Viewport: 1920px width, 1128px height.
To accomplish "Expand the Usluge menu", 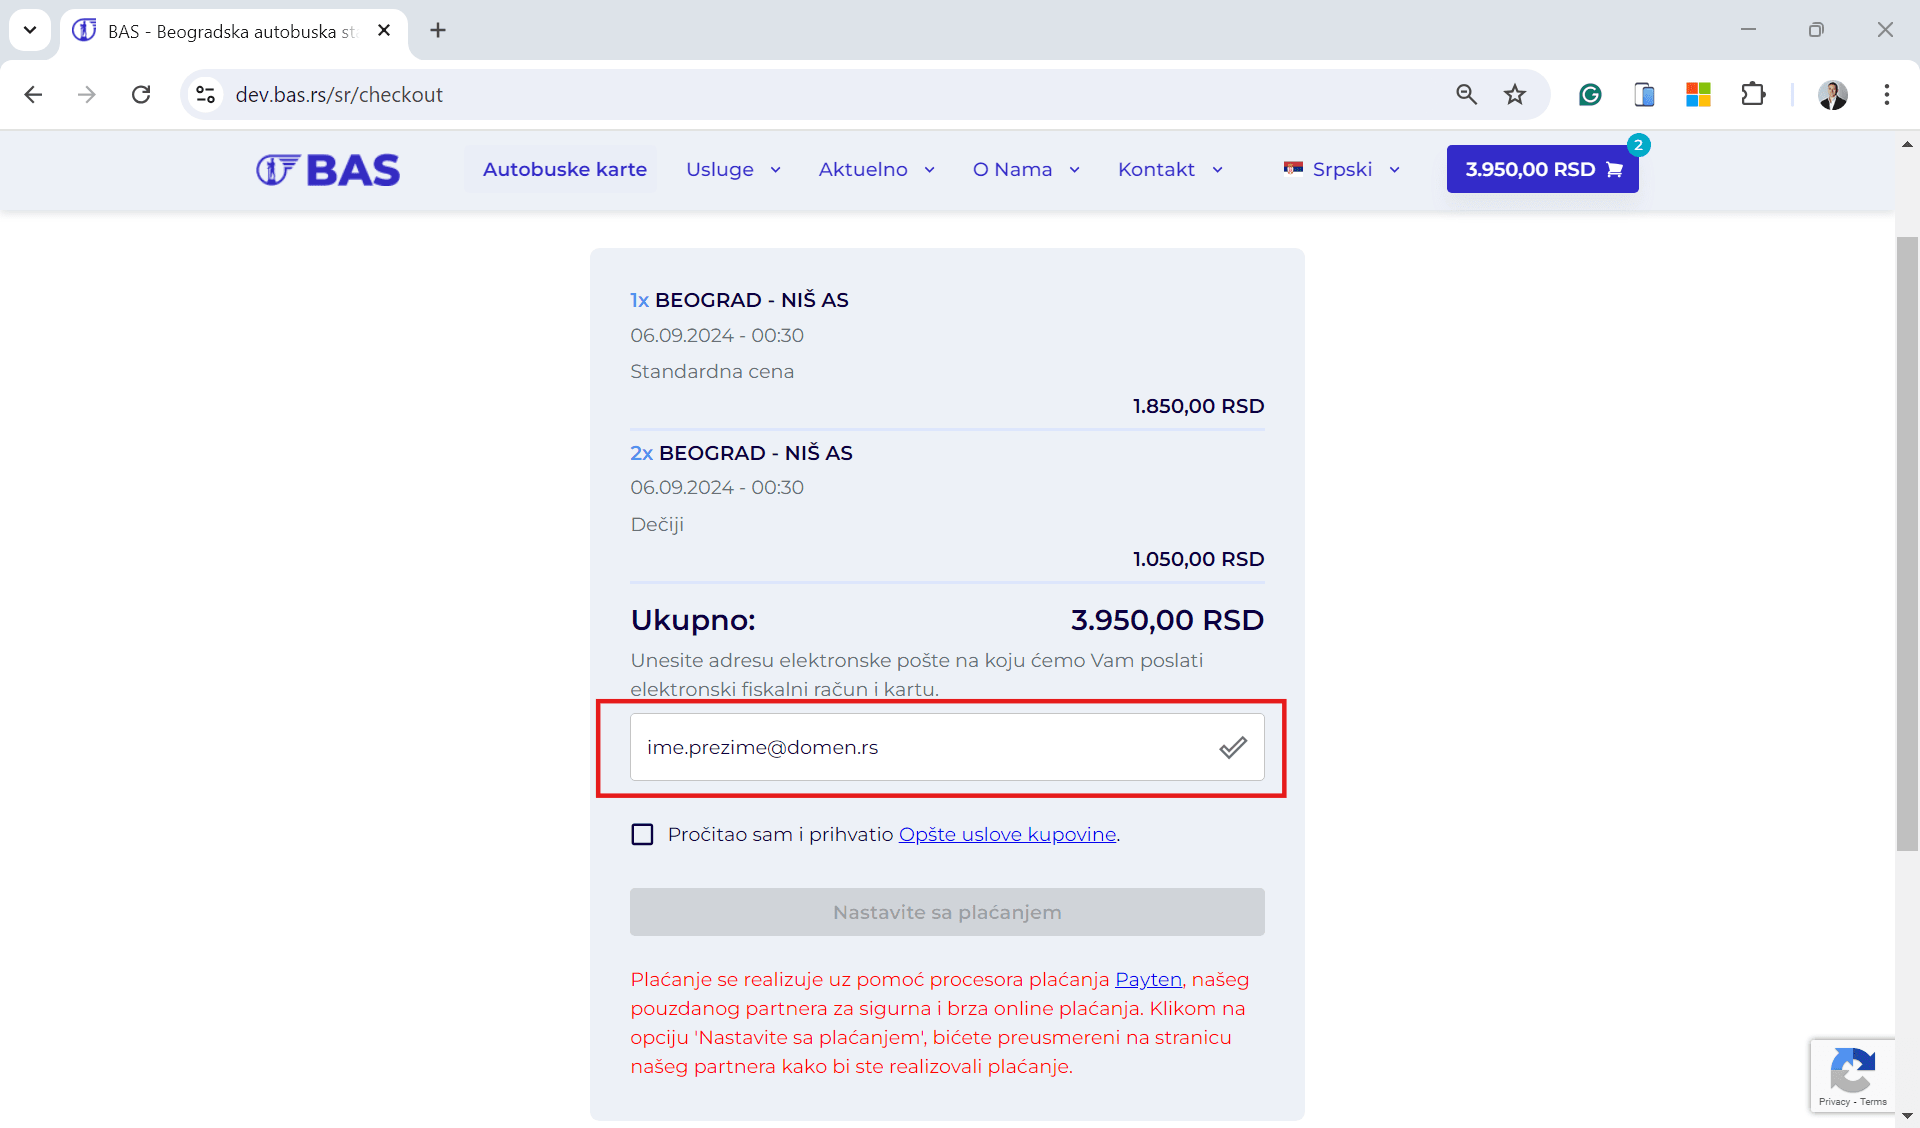I will [x=733, y=169].
